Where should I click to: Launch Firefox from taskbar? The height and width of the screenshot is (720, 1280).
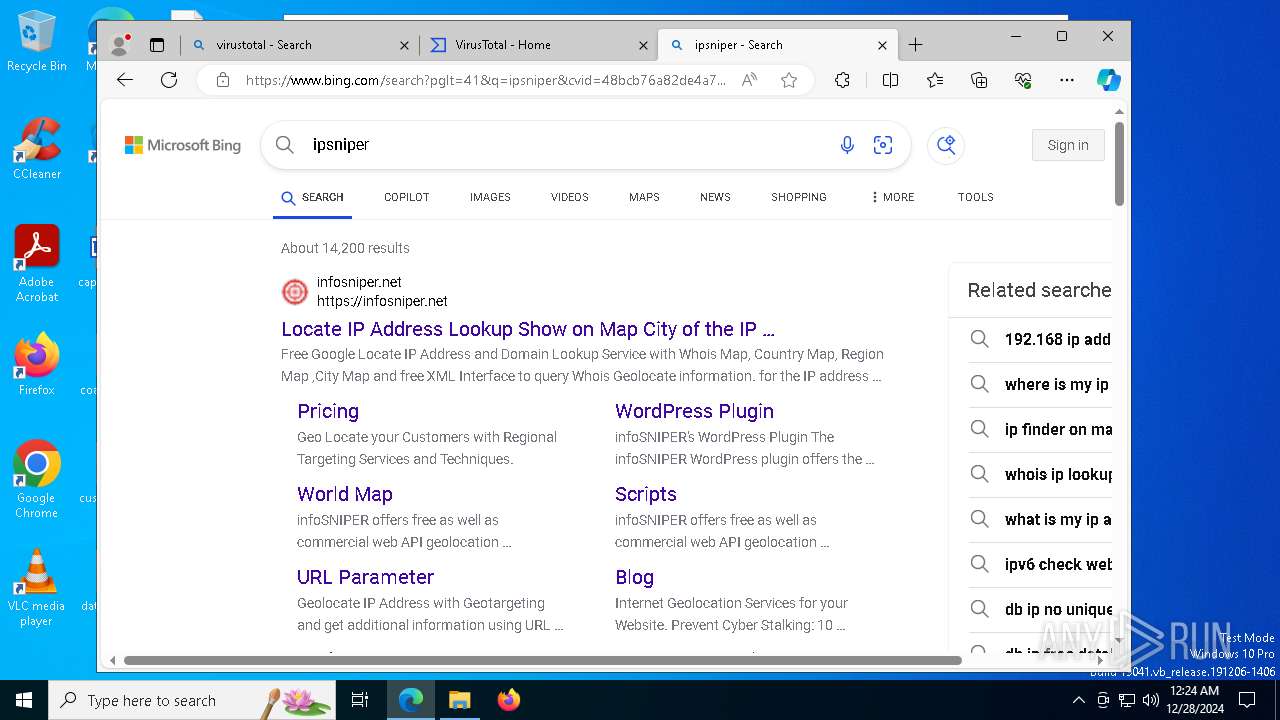pyautogui.click(x=509, y=700)
